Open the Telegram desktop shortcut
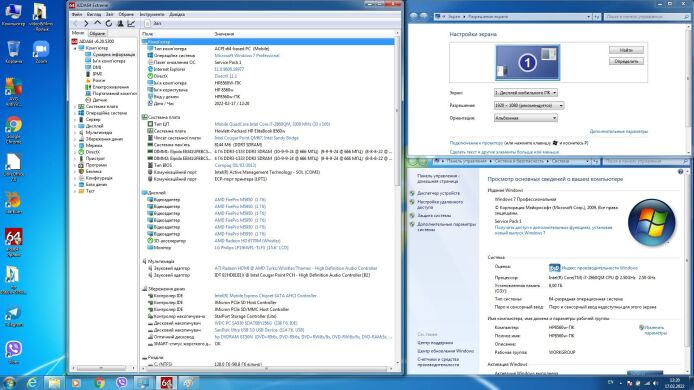Screen dimensions: 694x390 pyautogui.click(x=13, y=316)
